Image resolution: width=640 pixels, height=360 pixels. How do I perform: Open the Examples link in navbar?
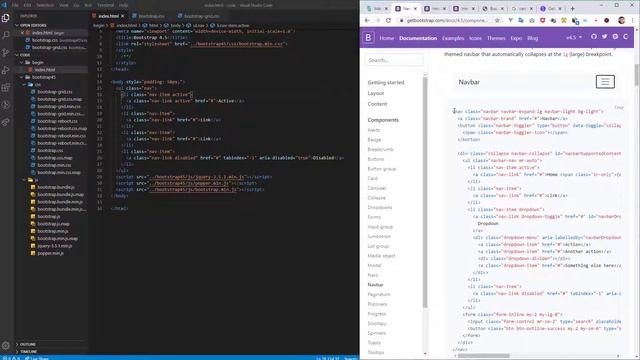click(x=453, y=38)
